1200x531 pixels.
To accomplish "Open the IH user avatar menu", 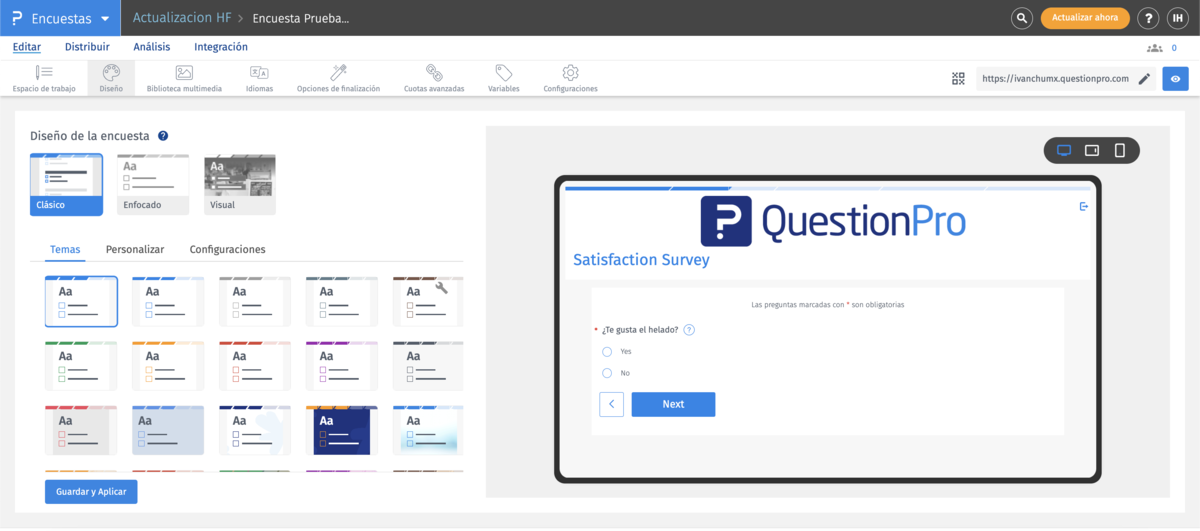I will (x=1177, y=18).
